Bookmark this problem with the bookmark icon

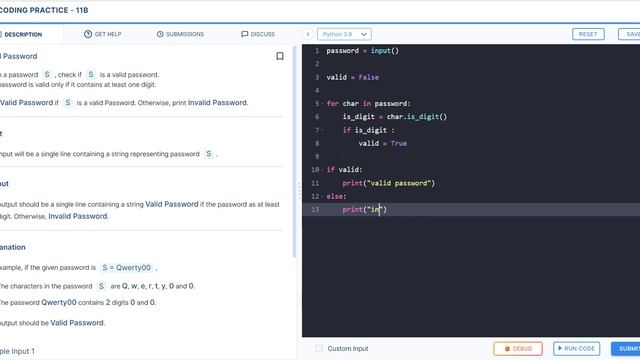point(280,56)
